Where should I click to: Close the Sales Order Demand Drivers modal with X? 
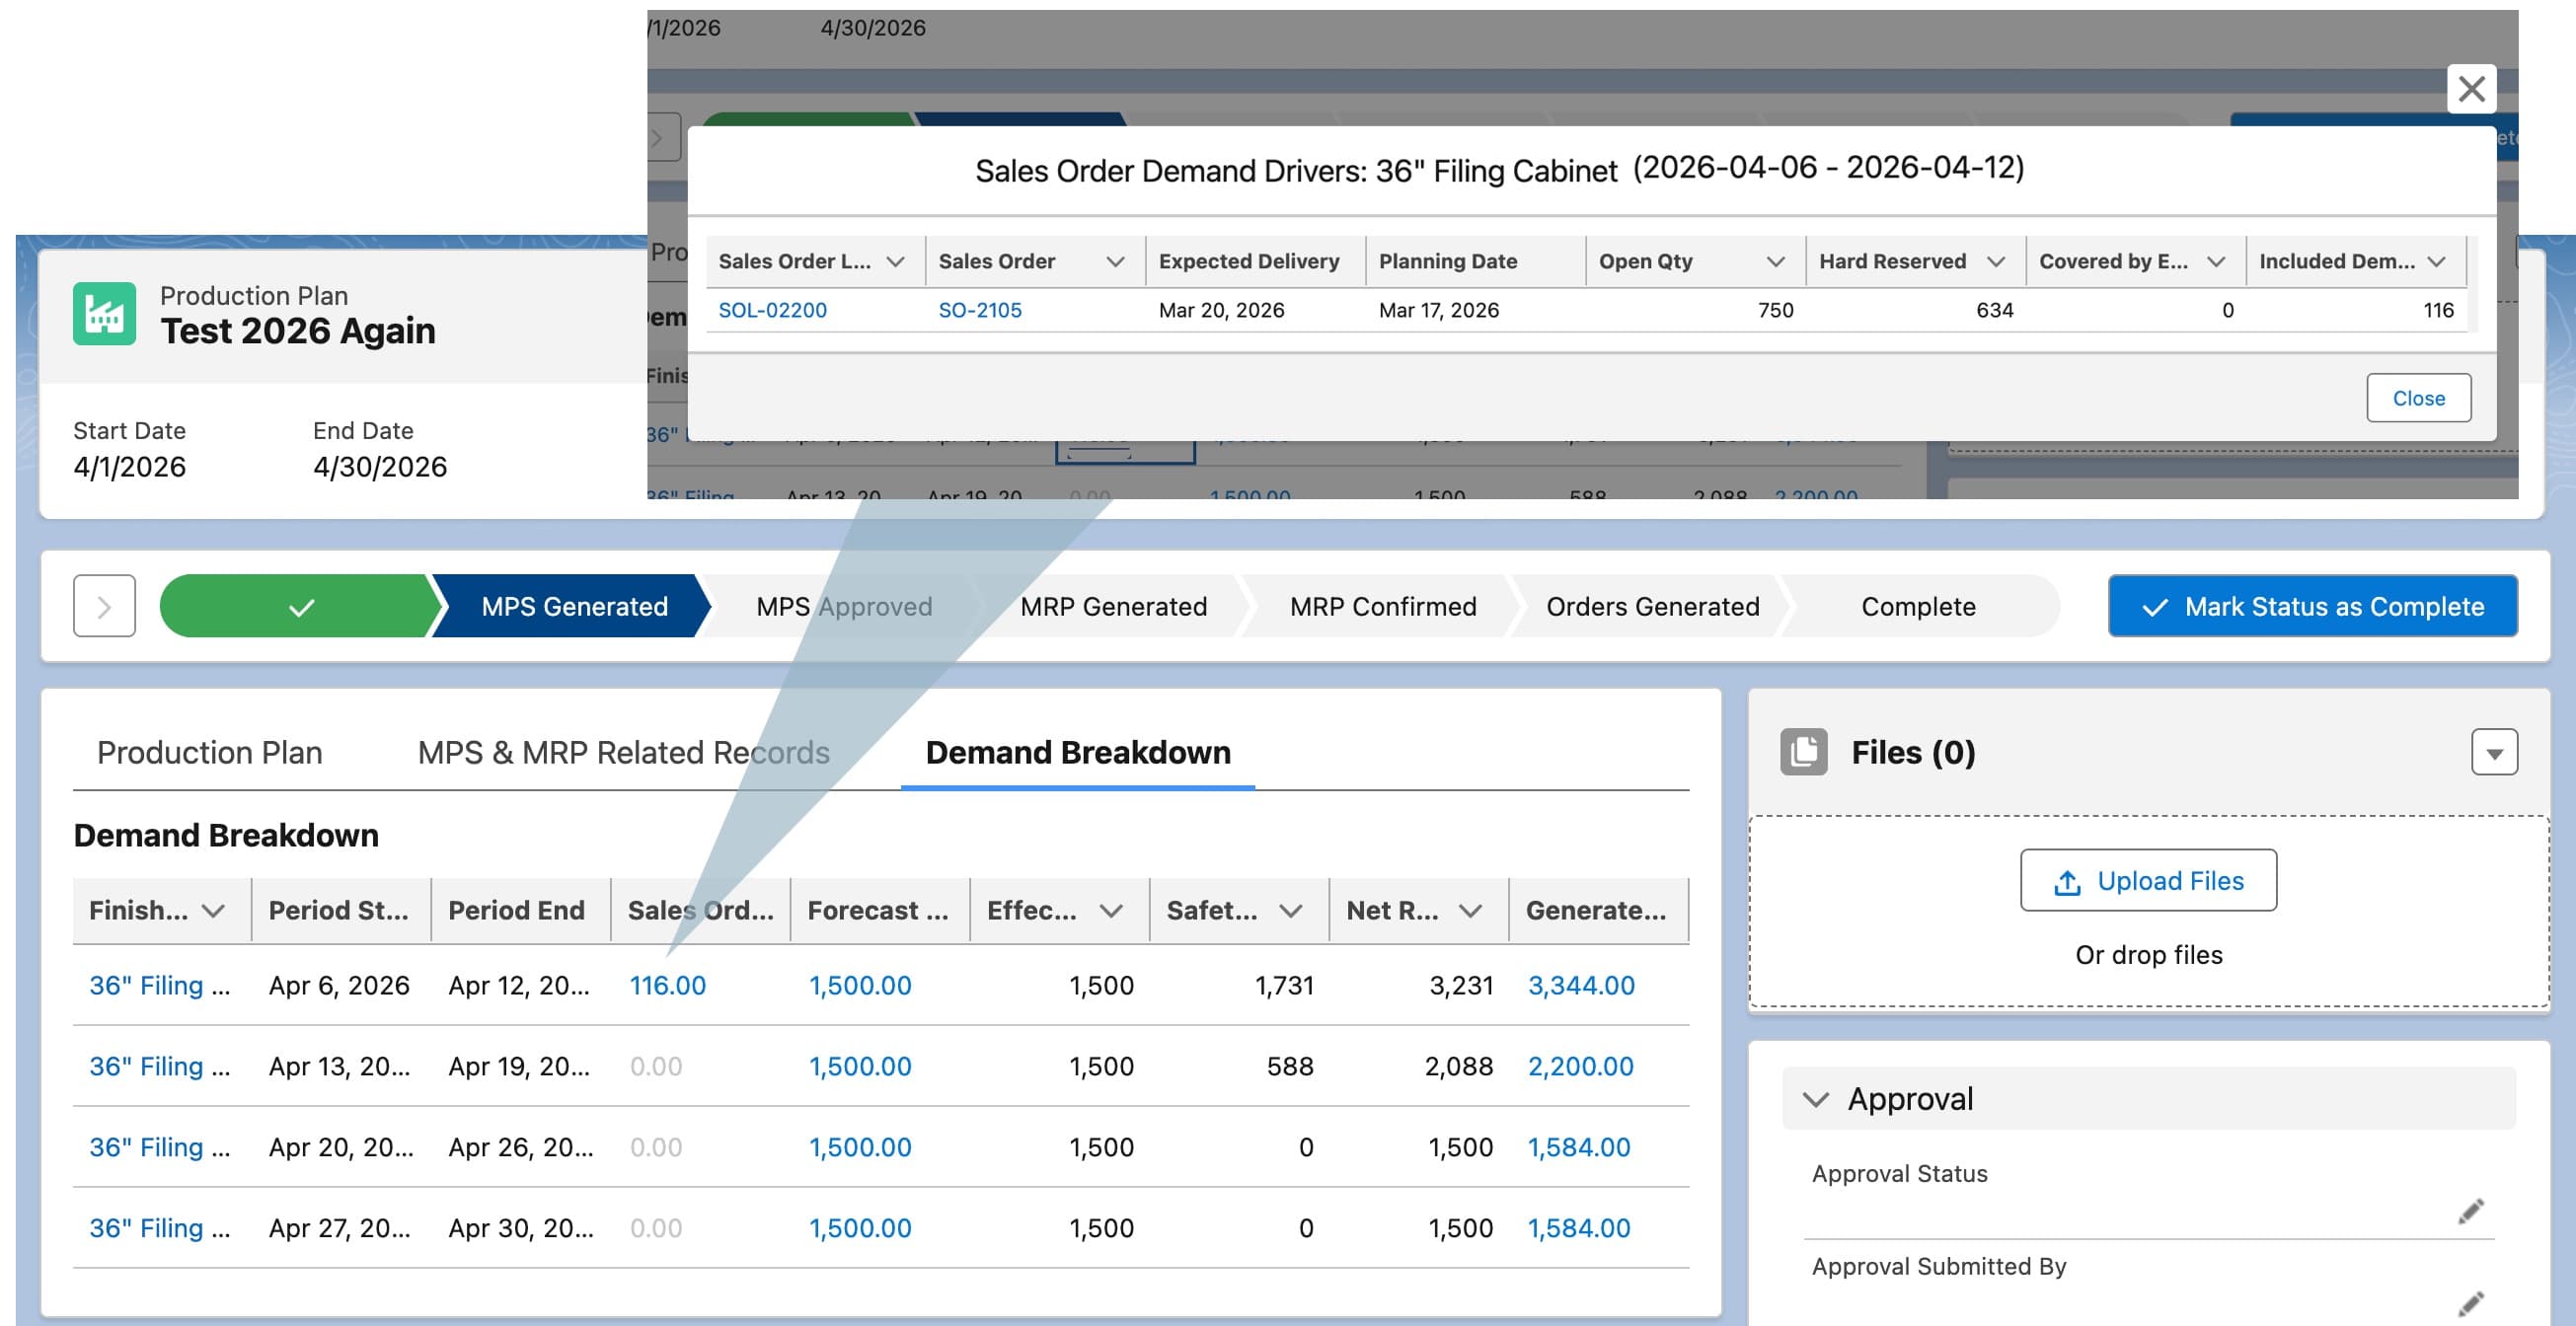(x=2470, y=89)
